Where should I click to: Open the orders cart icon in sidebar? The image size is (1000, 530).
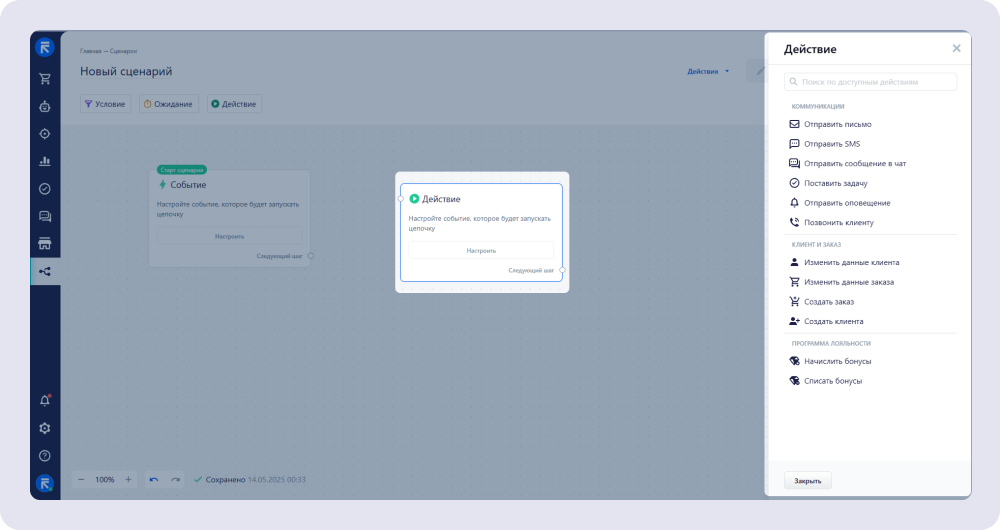pos(45,79)
